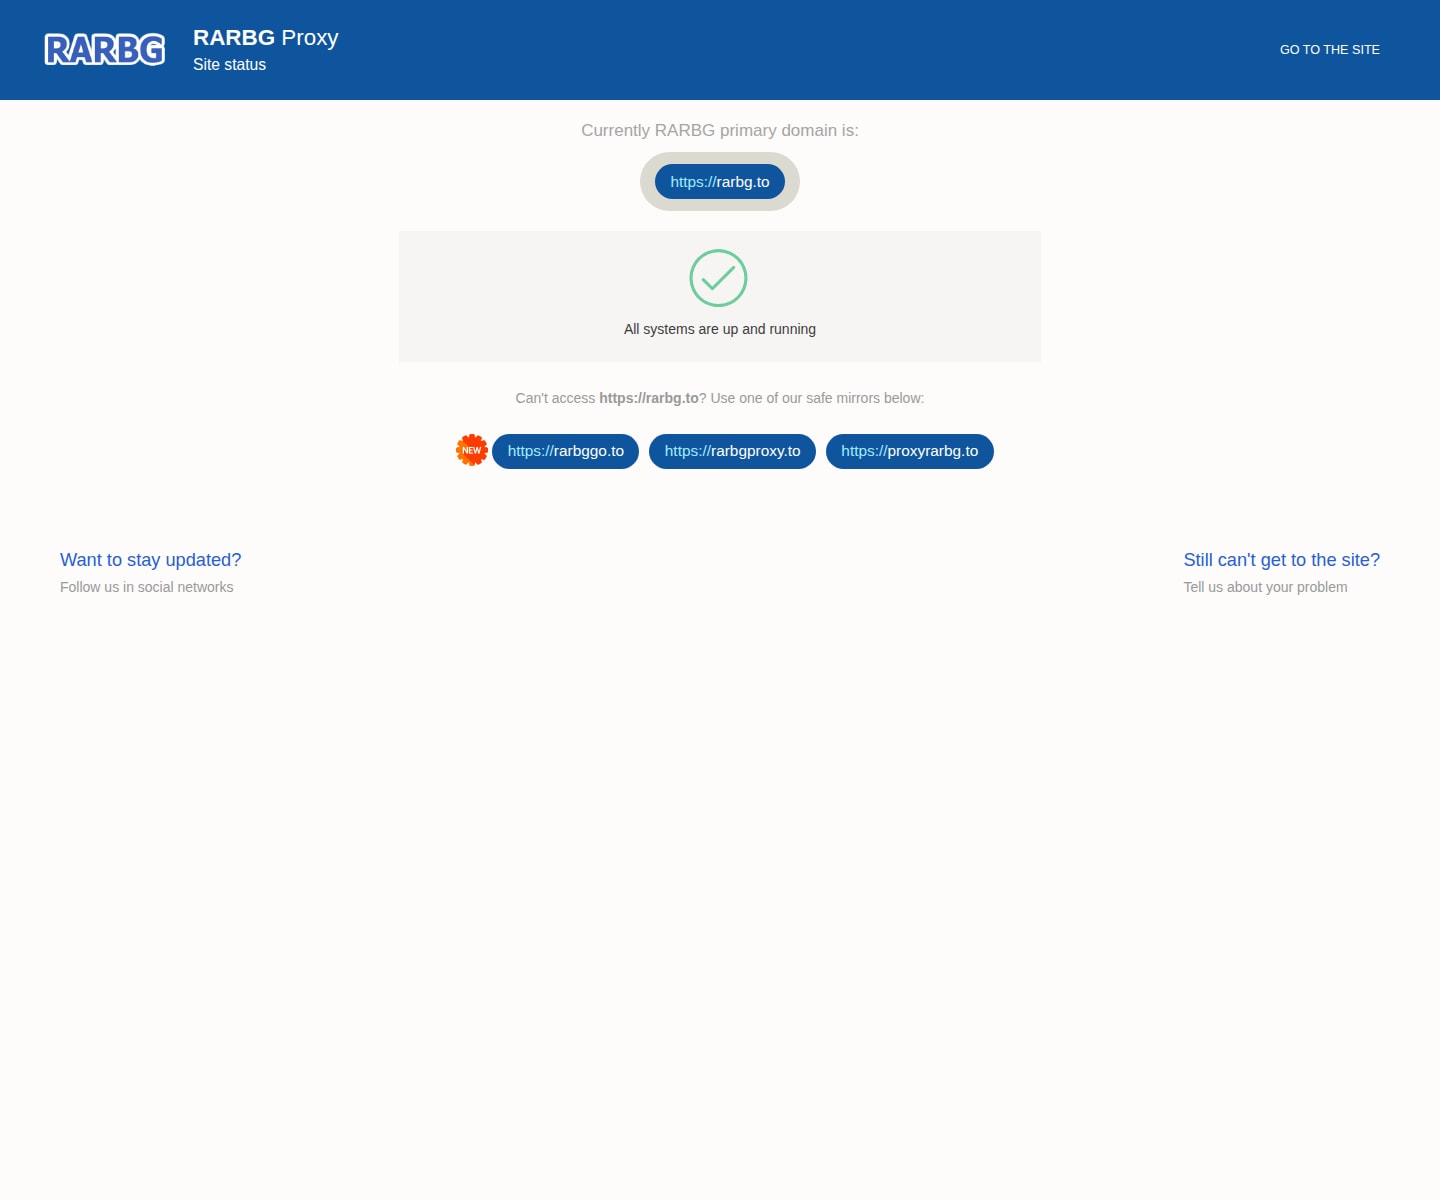Image resolution: width=1440 pixels, height=1200 pixels.
Task: Click the RARBG Proxy header title
Action: pyautogui.click(x=265, y=37)
